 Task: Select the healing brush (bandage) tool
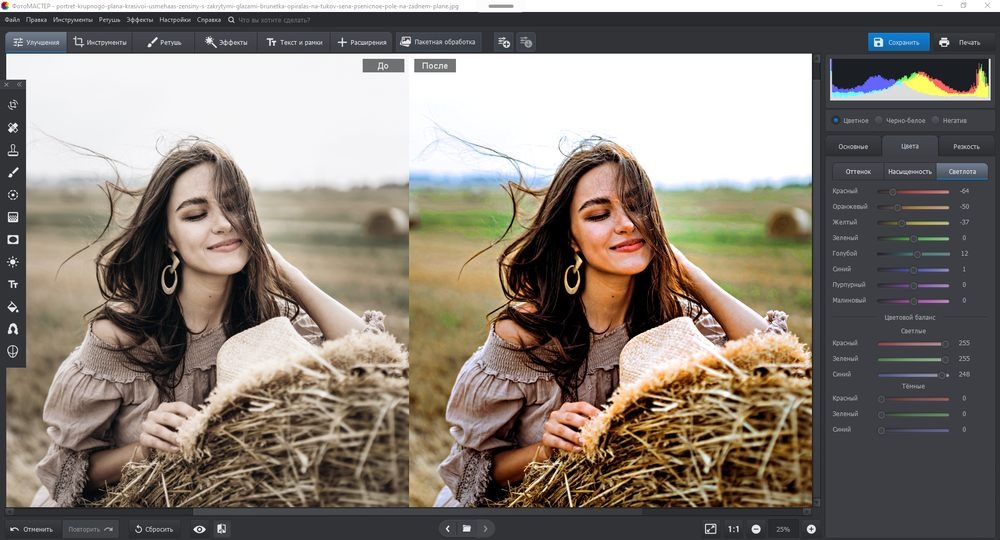click(13, 128)
